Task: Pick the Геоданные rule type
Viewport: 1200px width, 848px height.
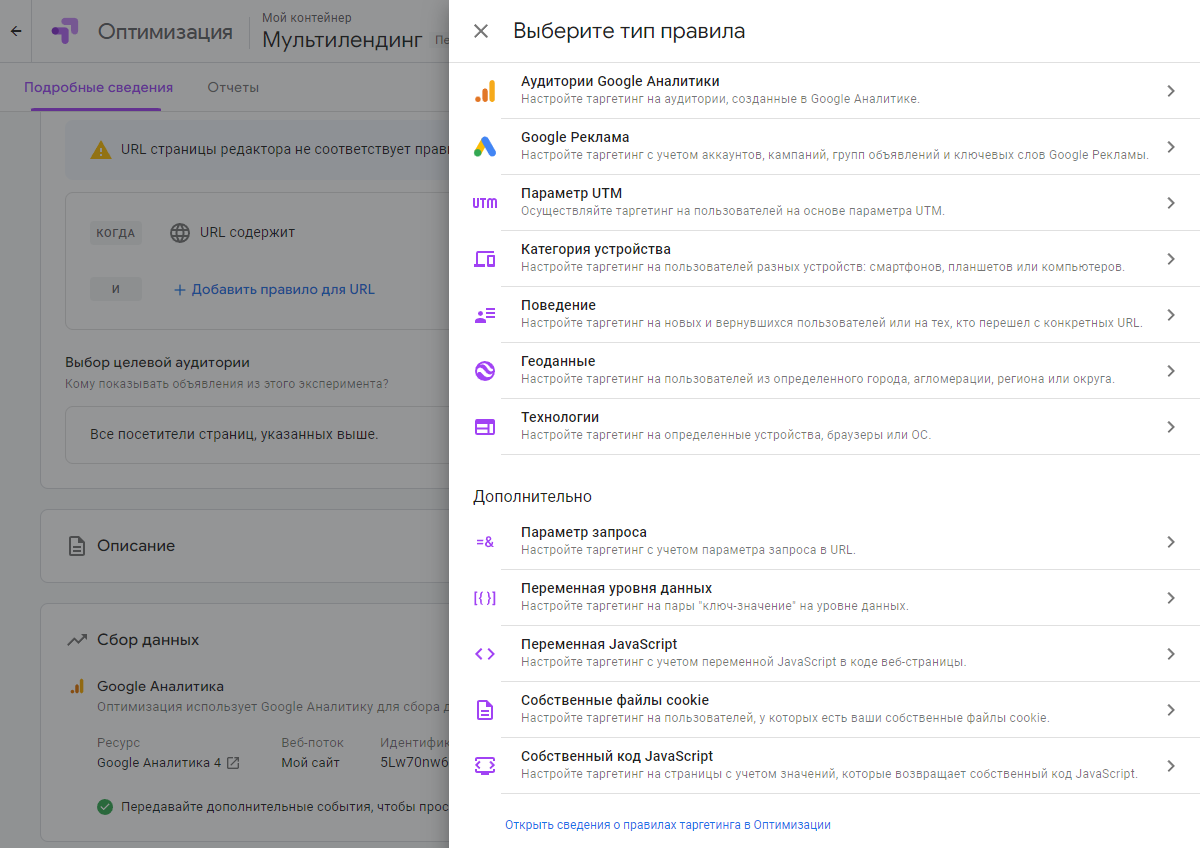Action: tap(824, 371)
